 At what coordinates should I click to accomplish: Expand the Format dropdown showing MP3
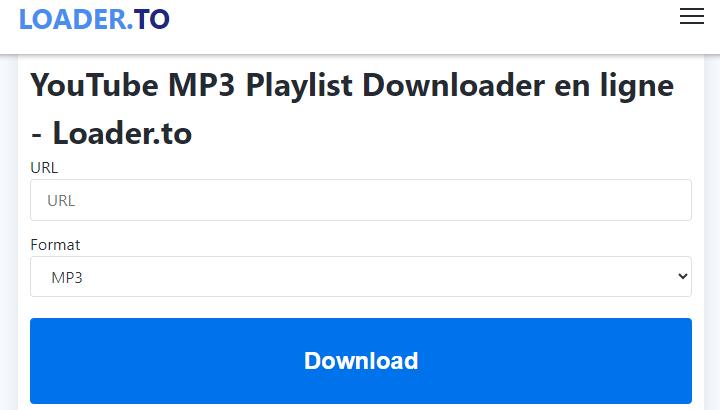[361, 276]
